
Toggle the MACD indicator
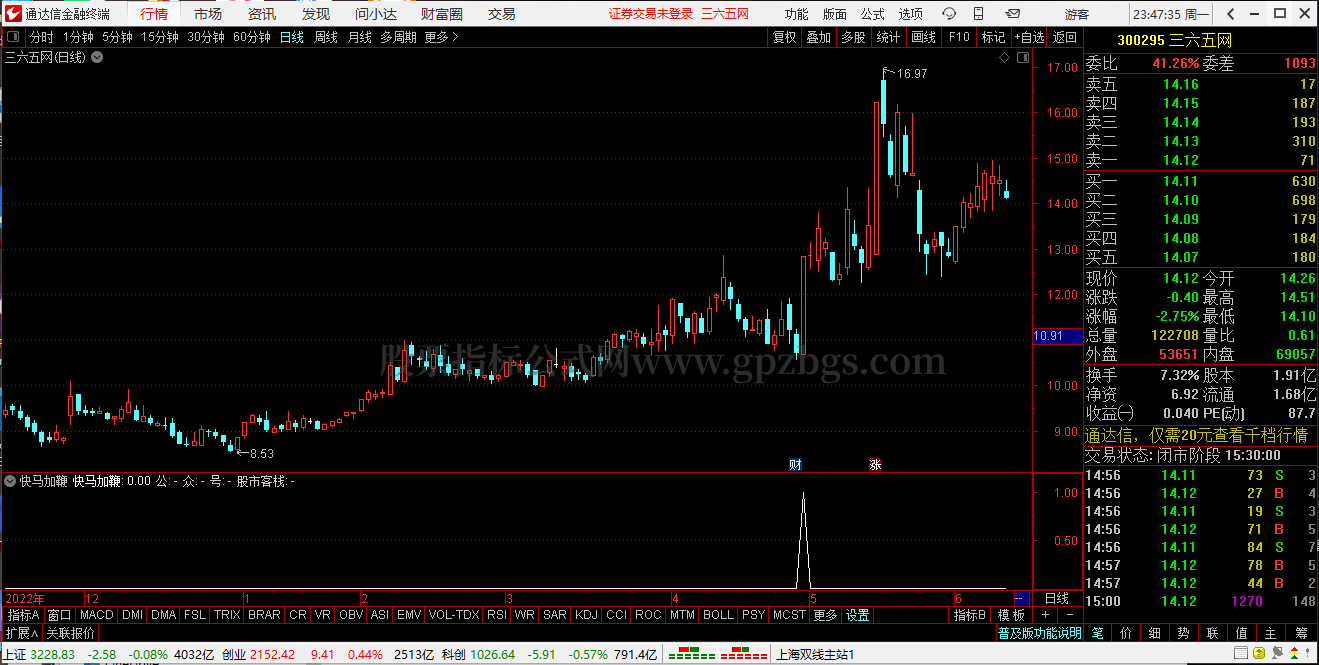pyautogui.click(x=97, y=615)
